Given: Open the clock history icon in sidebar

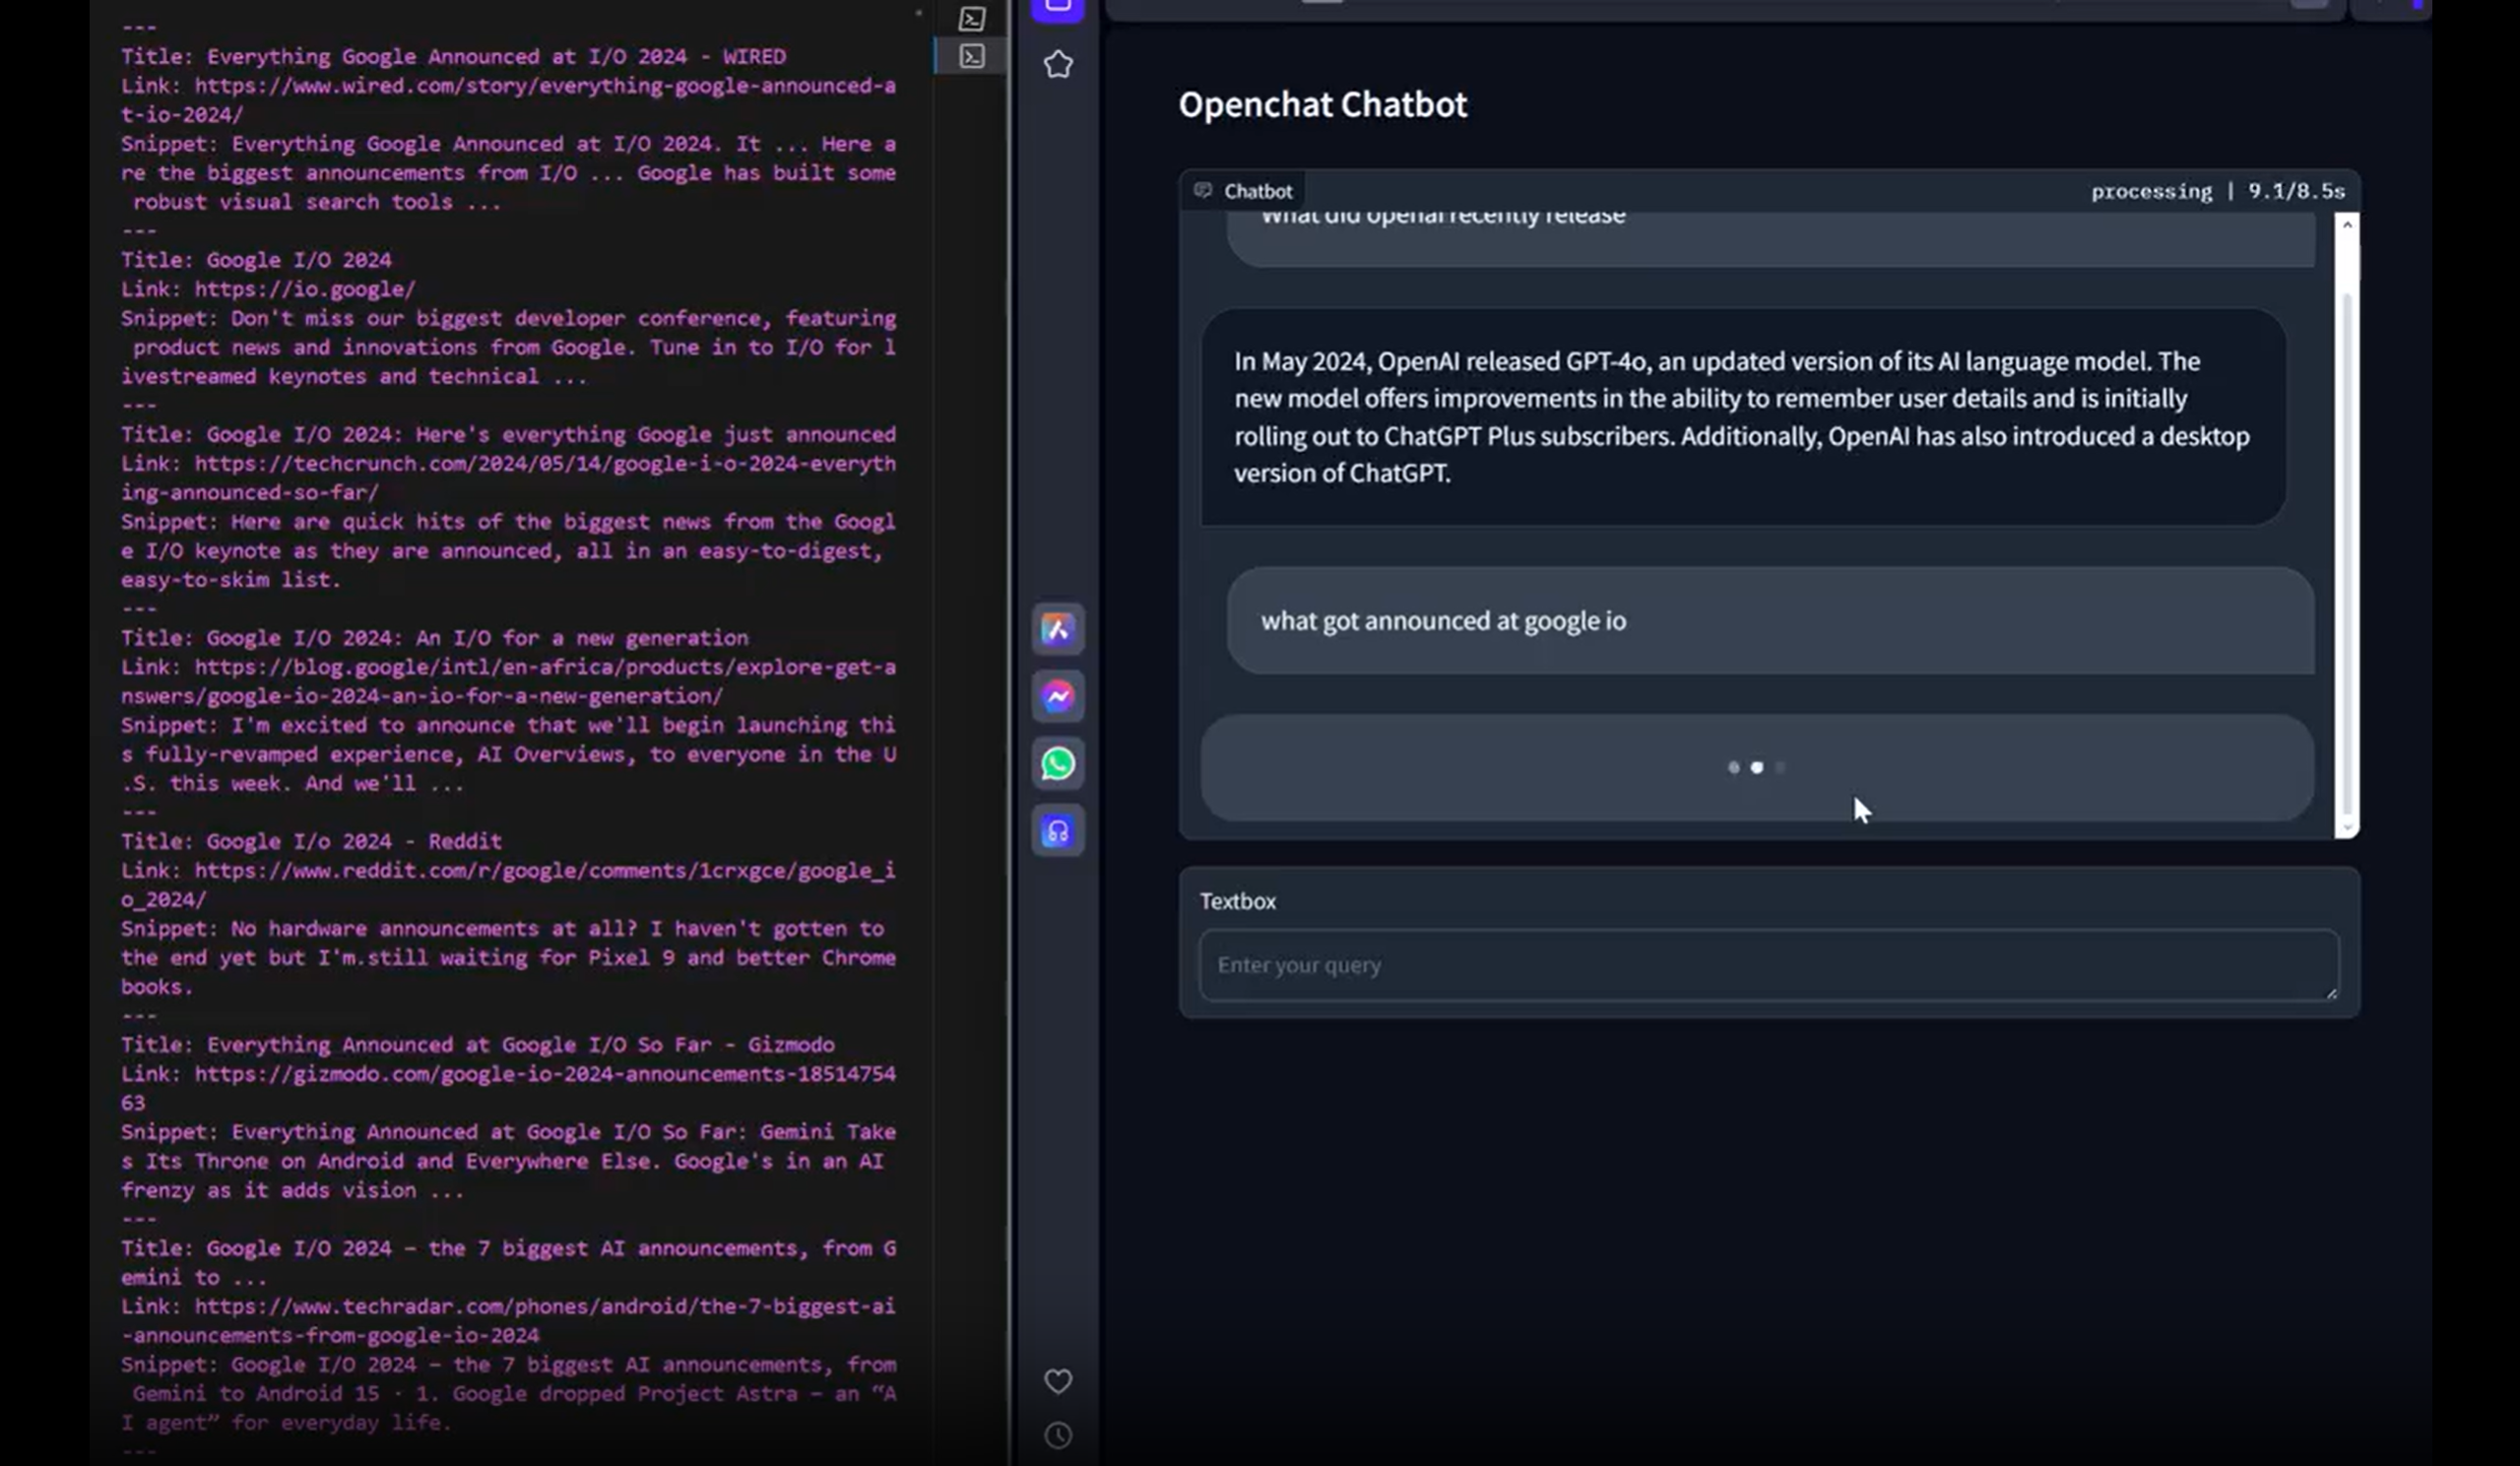Looking at the screenshot, I should pos(1058,1435).
